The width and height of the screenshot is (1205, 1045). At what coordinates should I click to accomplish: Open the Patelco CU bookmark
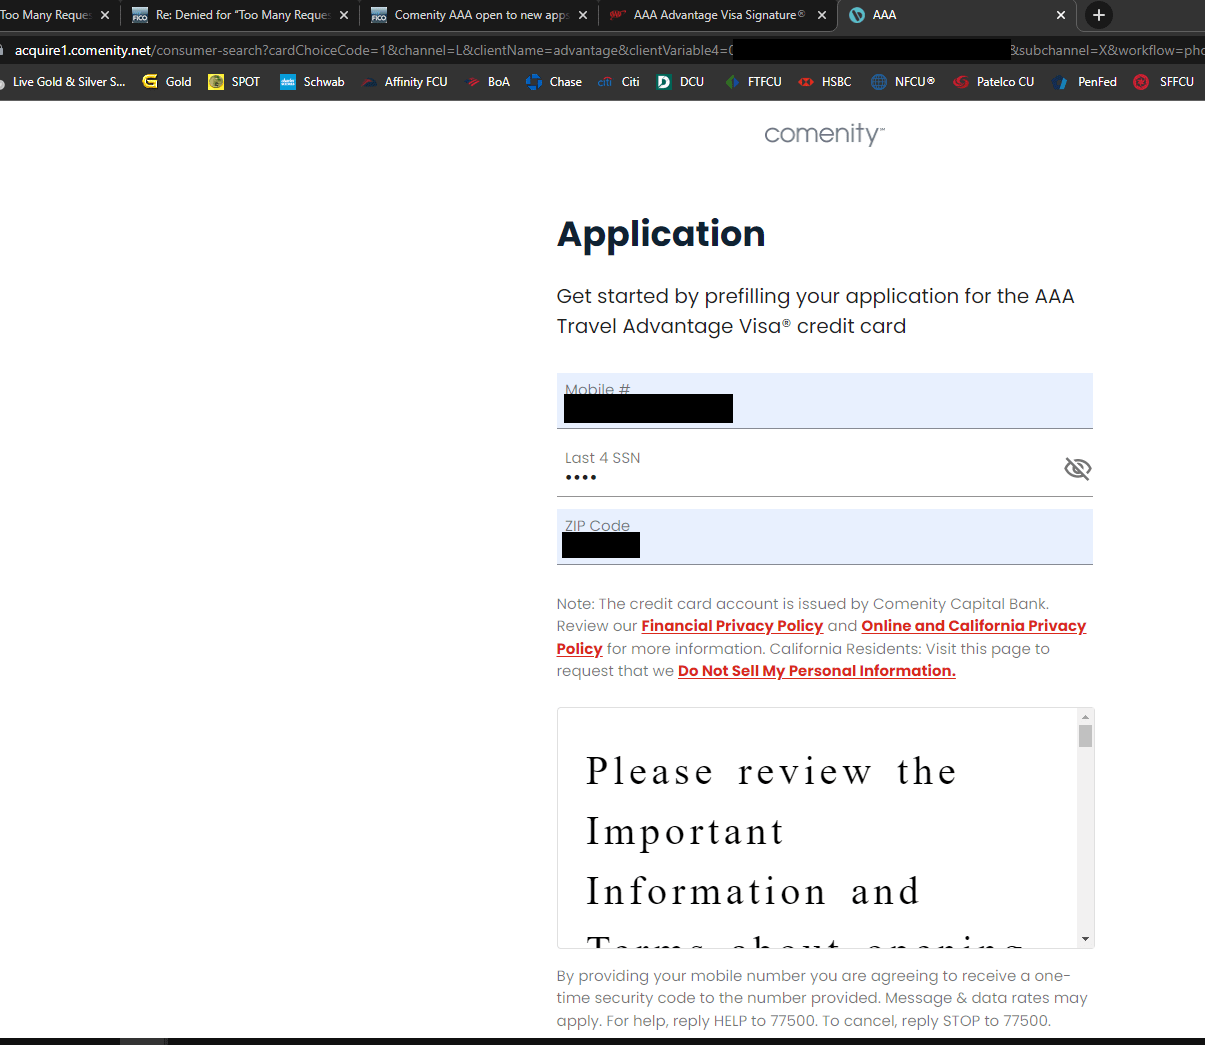click(x=994, y=82)
